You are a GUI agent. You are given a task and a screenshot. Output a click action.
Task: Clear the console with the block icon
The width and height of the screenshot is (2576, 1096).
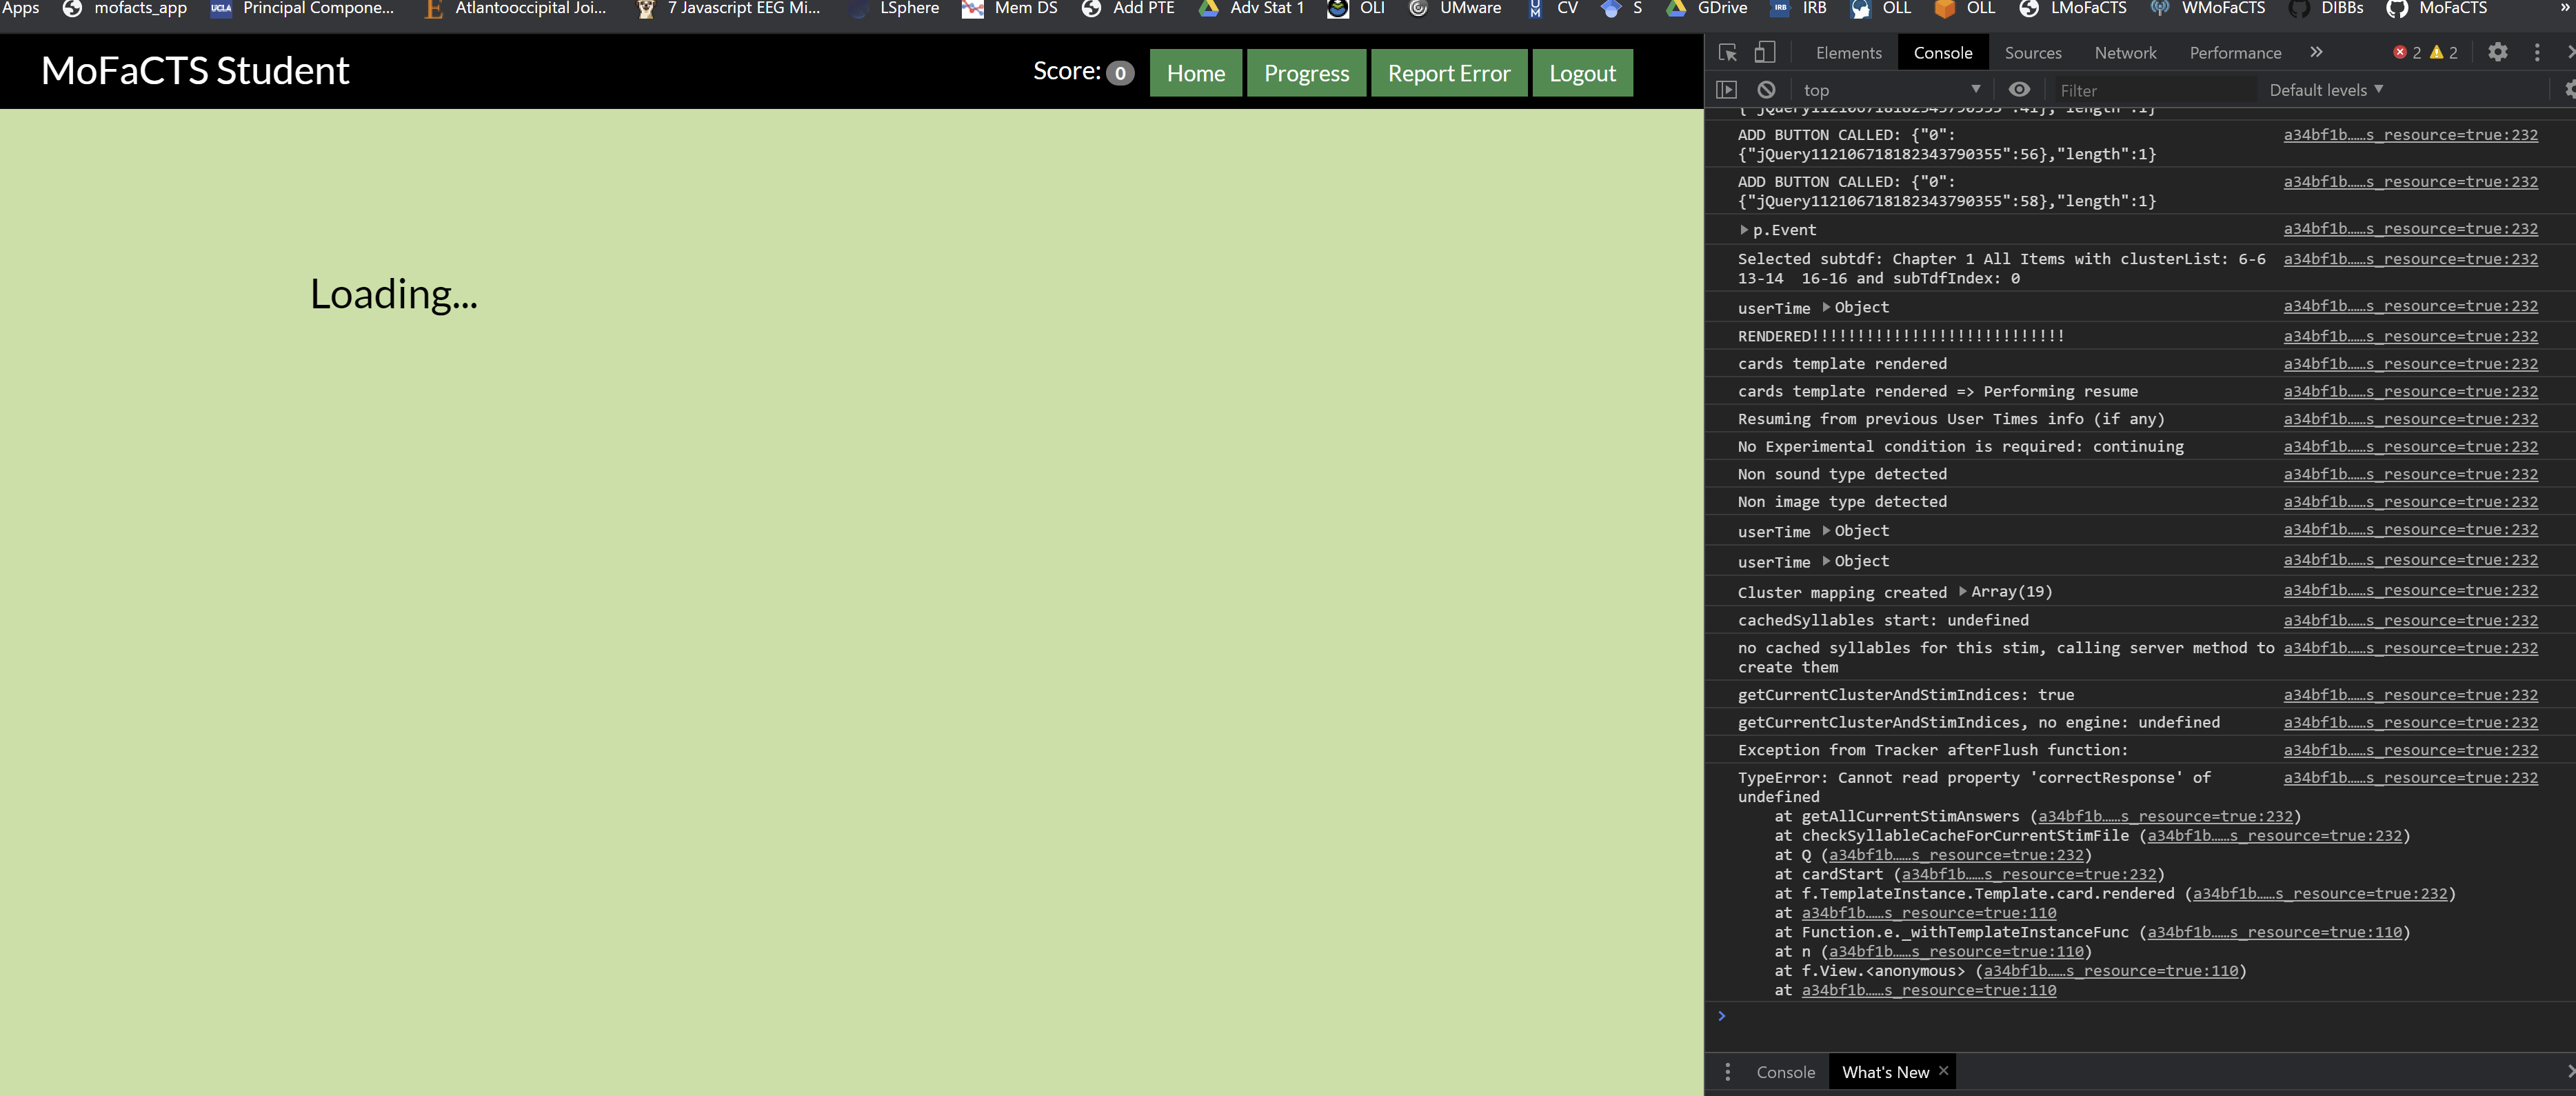[x=1766, y=89]
